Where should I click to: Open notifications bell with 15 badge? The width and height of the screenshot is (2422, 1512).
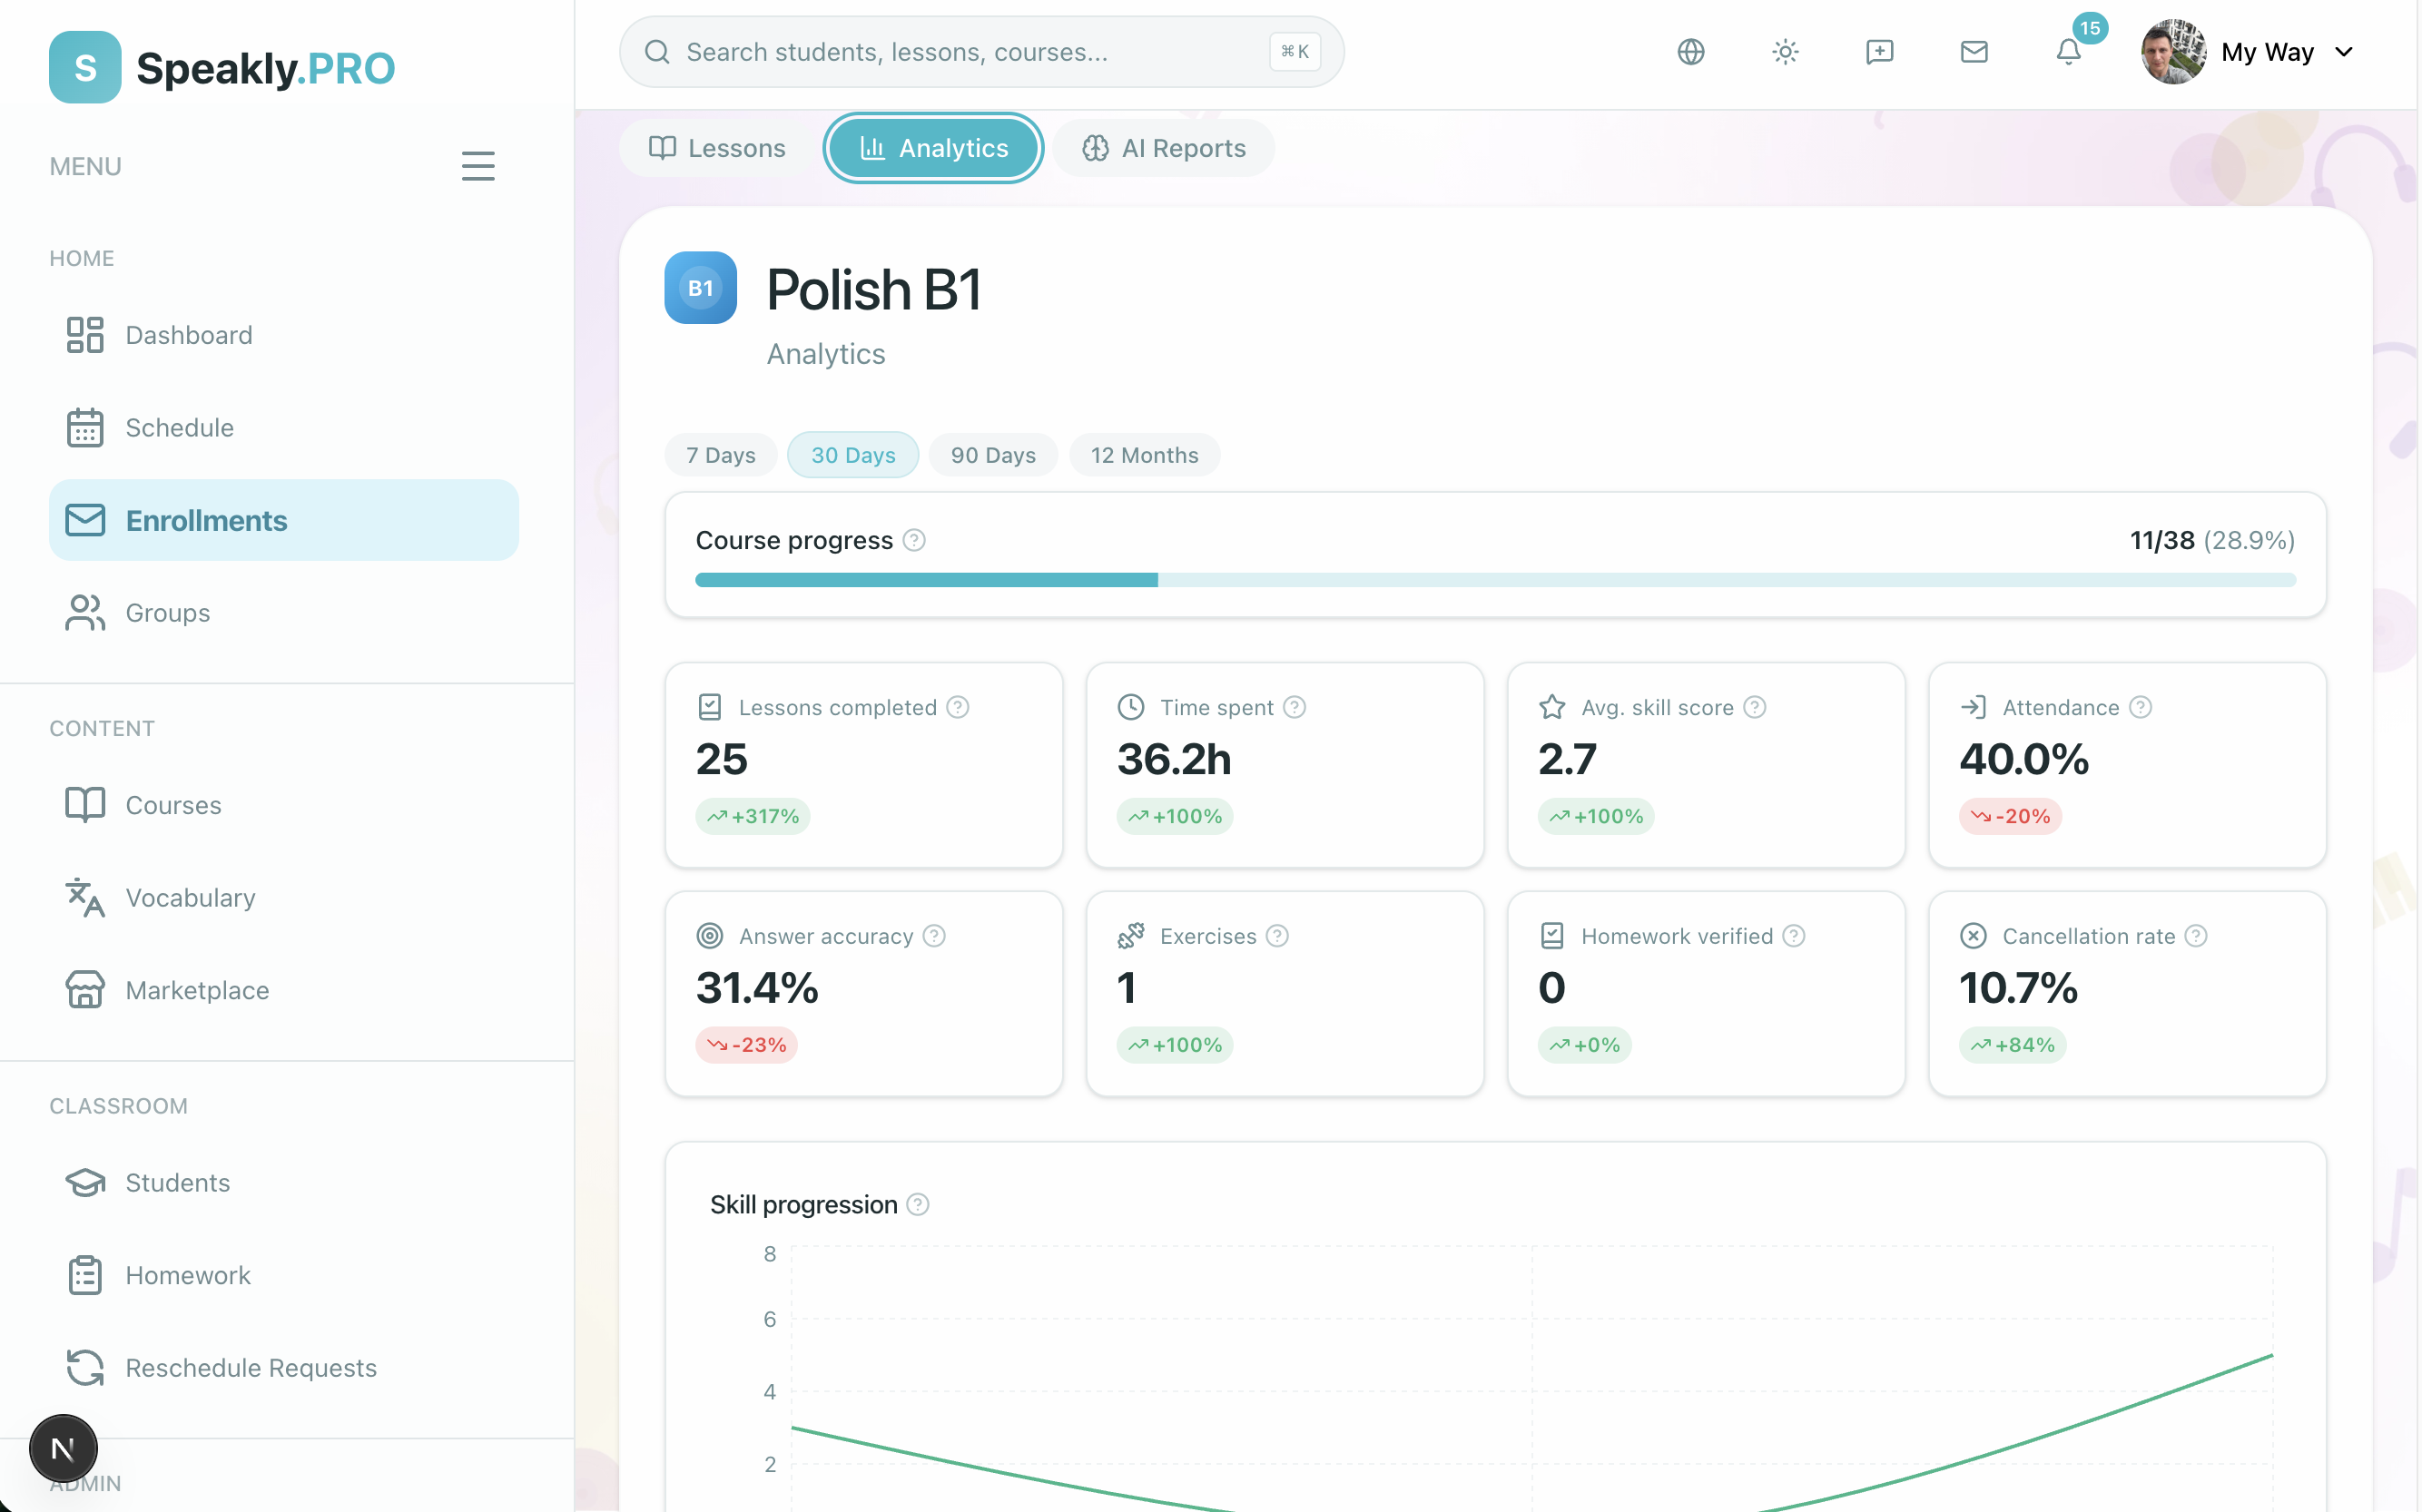(x=2069, y=52)
